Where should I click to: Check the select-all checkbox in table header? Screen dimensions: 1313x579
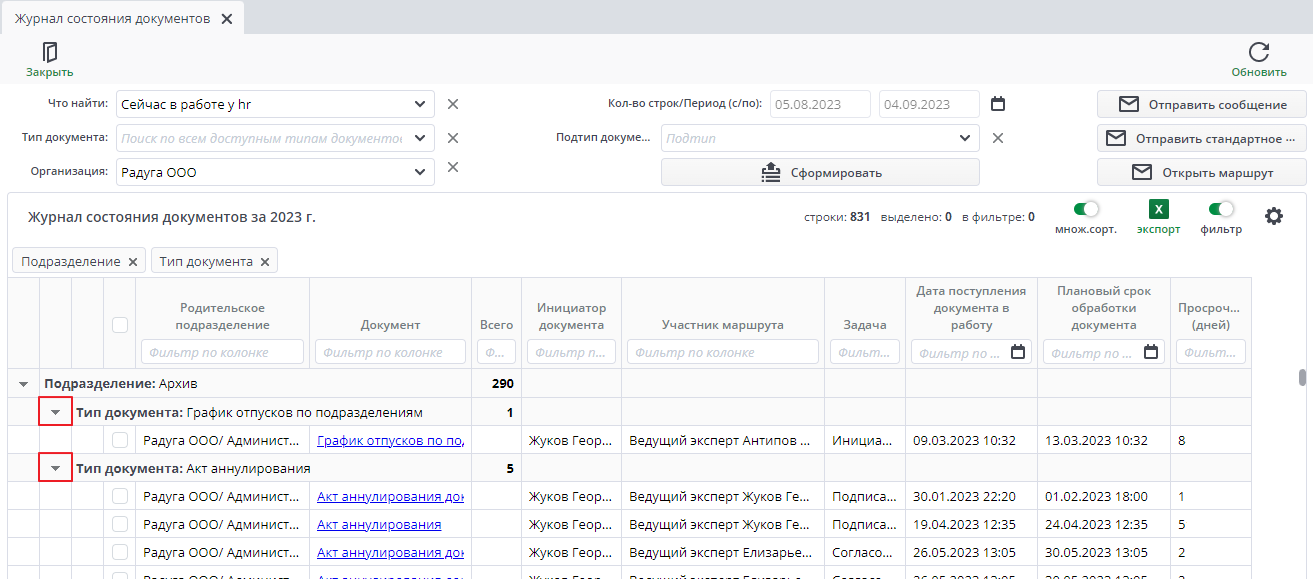pyautogui.click(x=120, y=324)
